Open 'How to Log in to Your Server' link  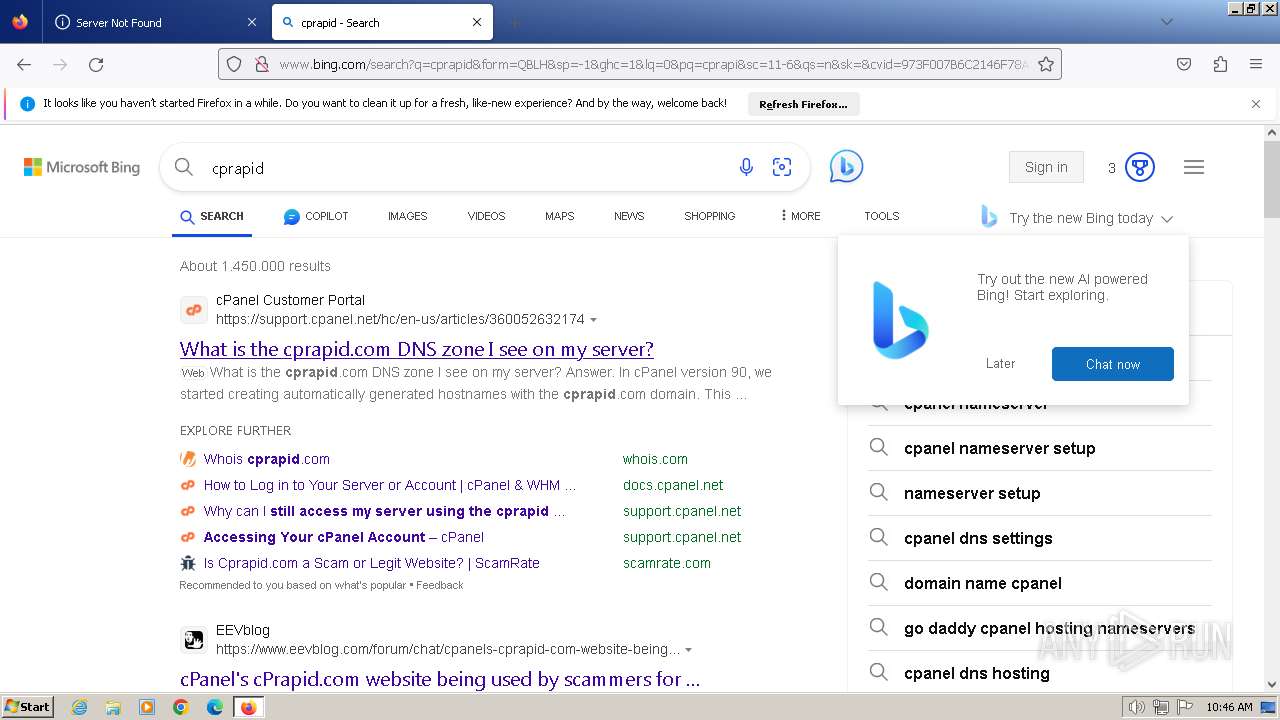click(x=390, y=485)
